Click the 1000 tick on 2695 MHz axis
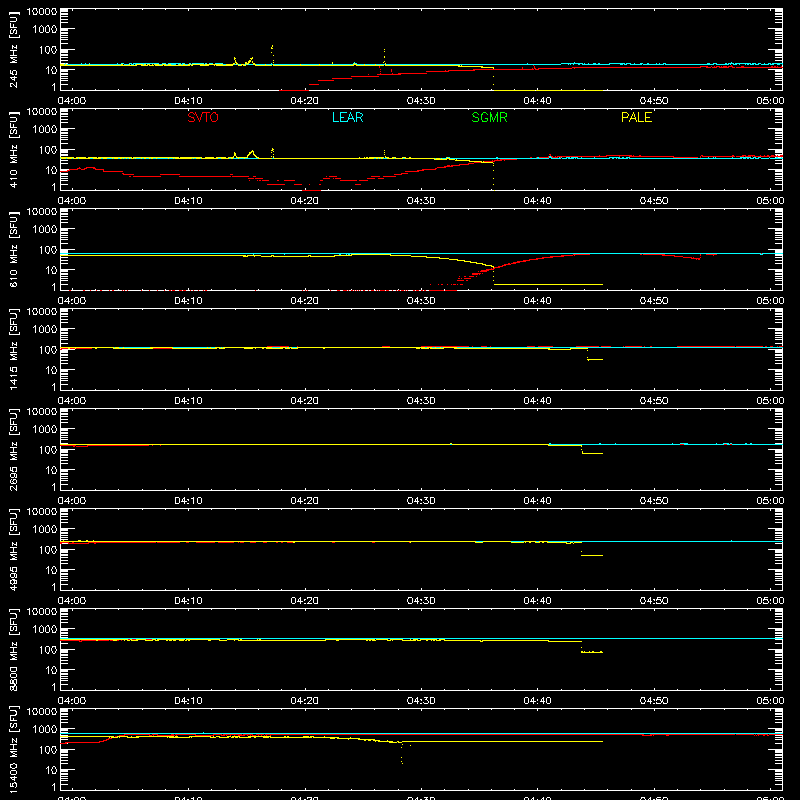 tap(45, 429)
